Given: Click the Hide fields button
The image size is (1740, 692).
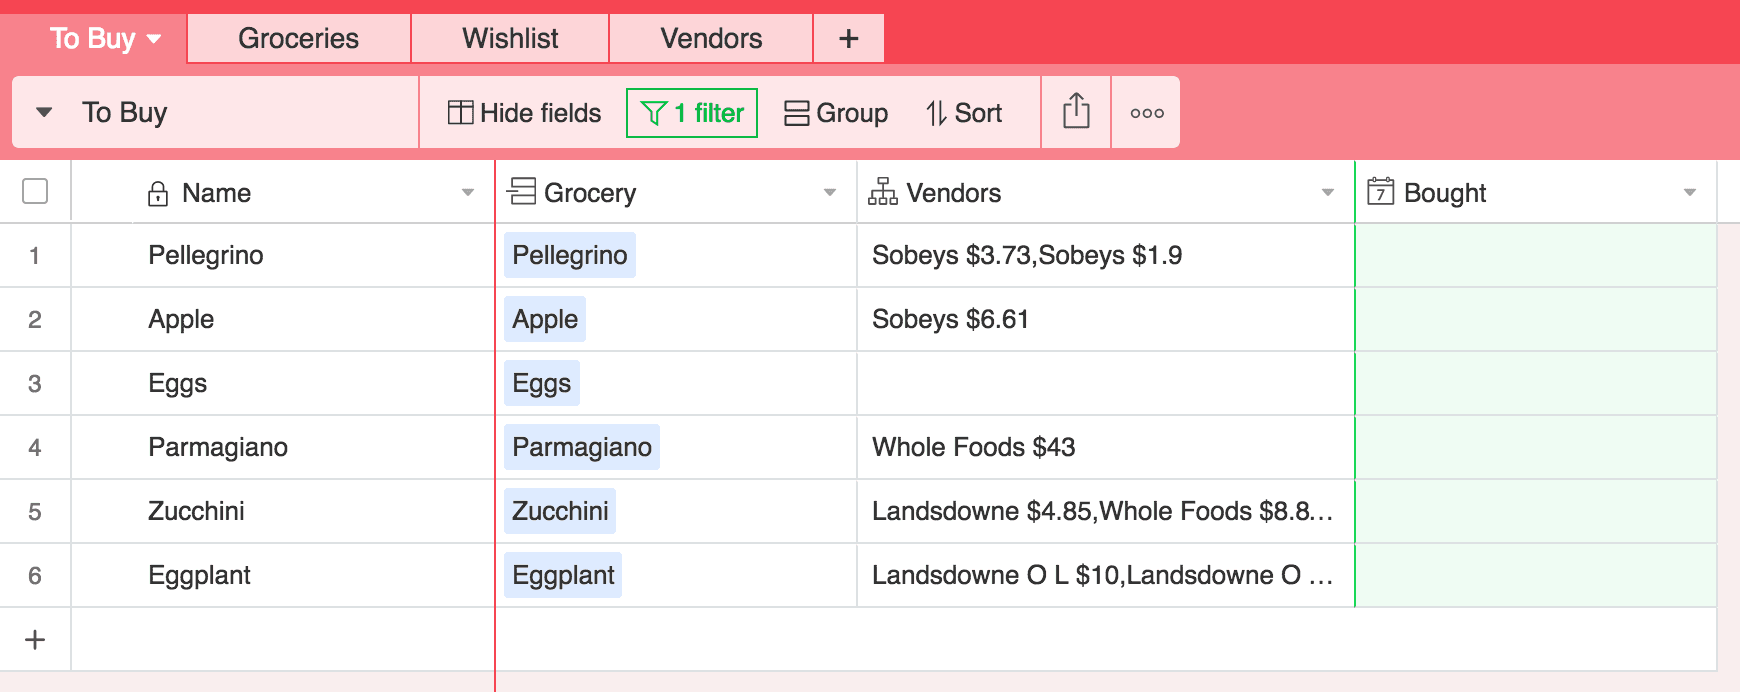Looking at the screenshot, I should [524, 113].
